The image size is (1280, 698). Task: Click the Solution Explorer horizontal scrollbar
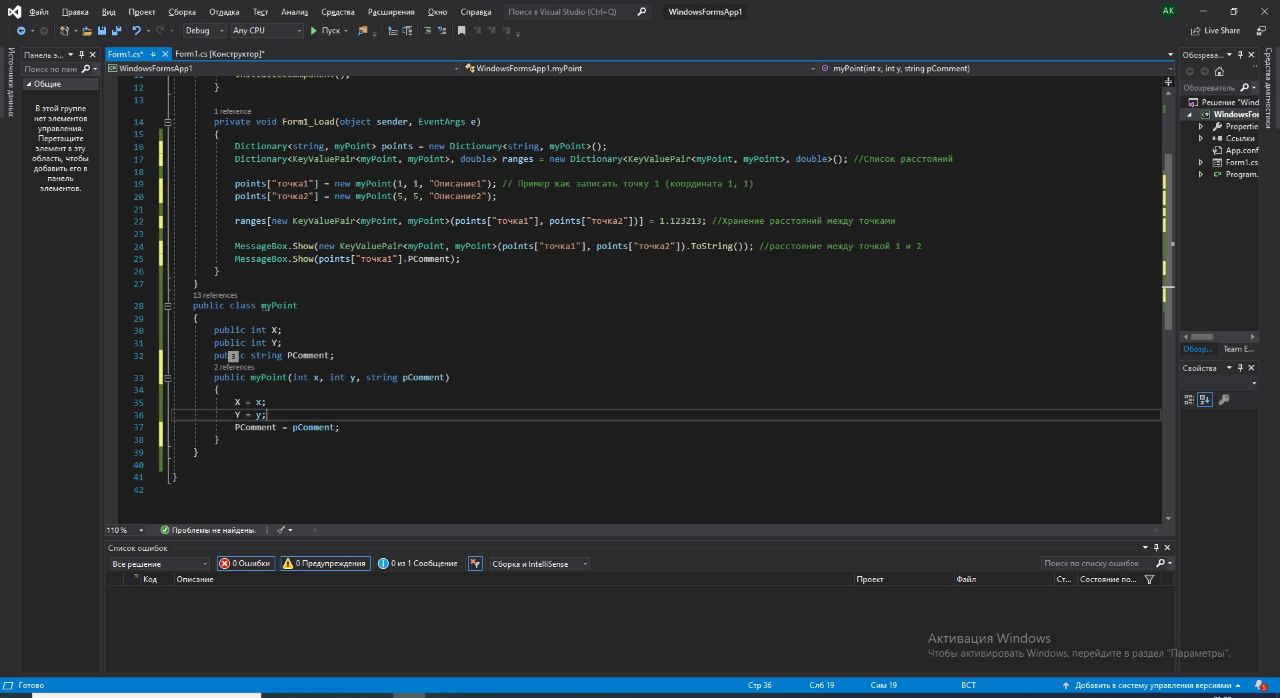[x=1202, y=336]
